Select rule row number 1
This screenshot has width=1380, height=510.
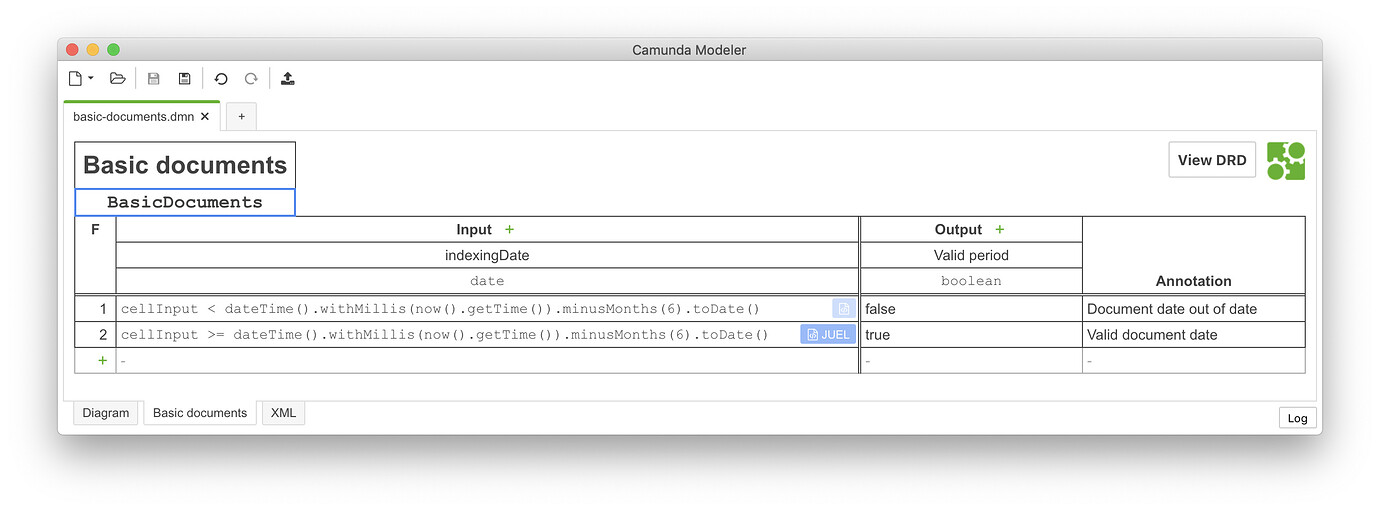pos(95,309)
